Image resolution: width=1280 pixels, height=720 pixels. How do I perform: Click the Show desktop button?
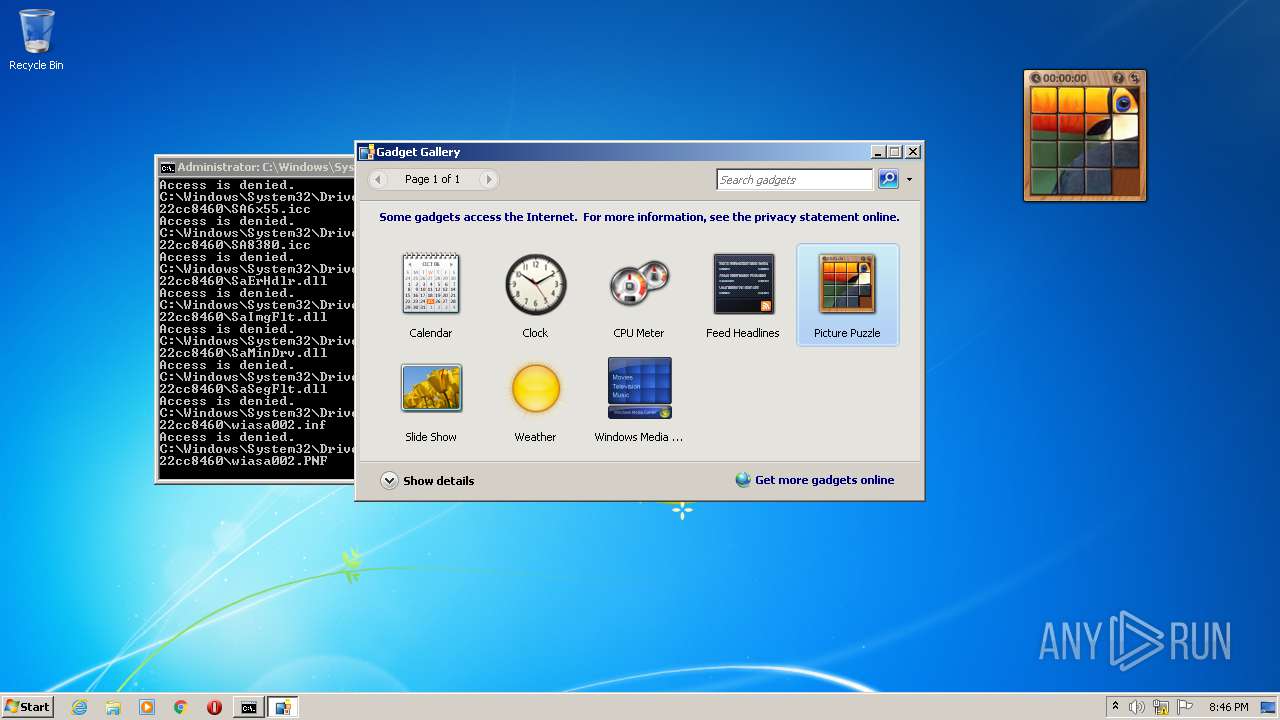coord(1269,707)
